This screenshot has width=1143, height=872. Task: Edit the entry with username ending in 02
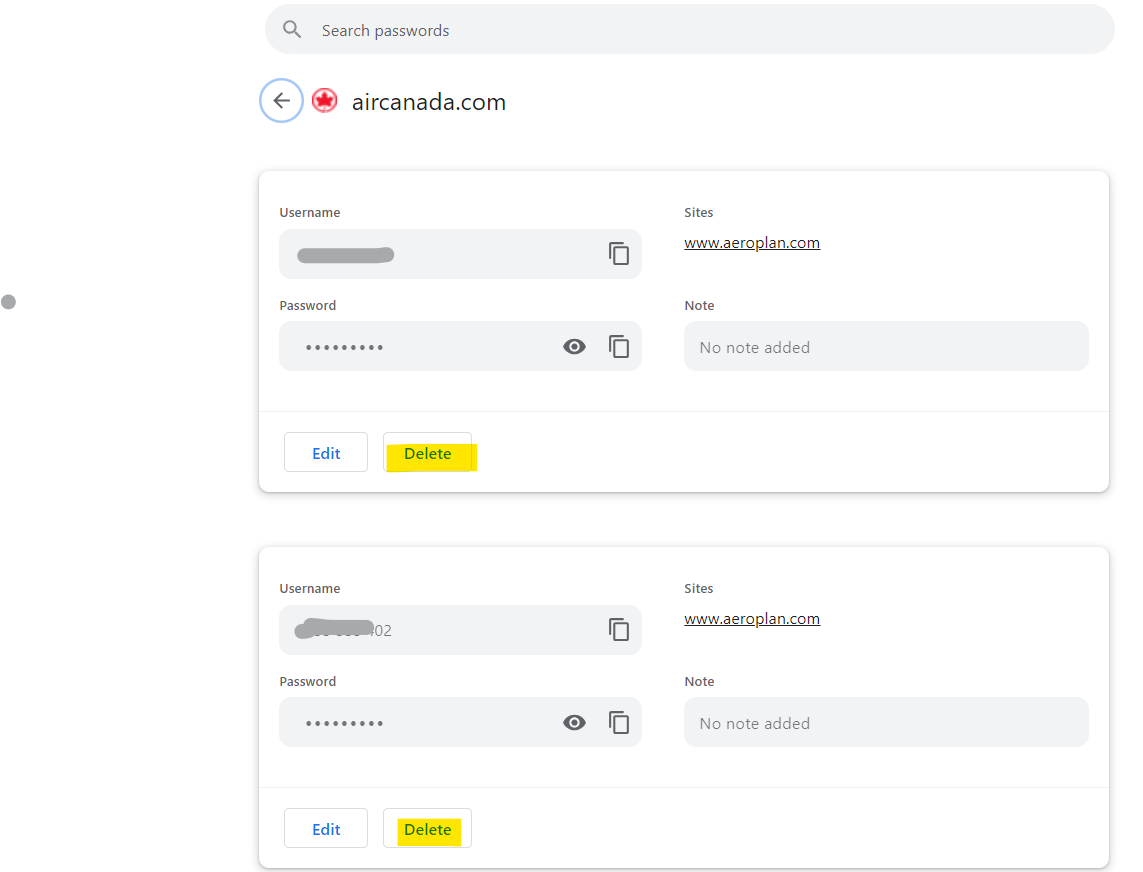click(x=326, y=829)
